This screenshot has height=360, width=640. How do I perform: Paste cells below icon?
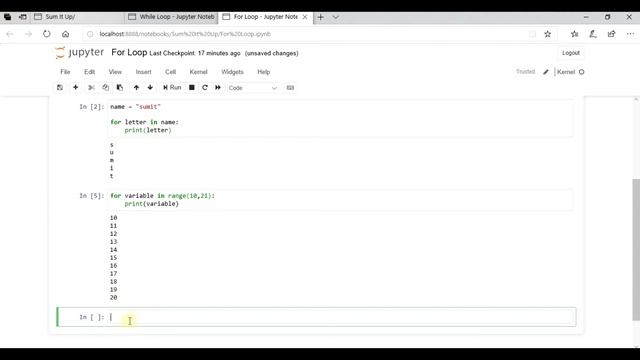click(x=120, y=87)
